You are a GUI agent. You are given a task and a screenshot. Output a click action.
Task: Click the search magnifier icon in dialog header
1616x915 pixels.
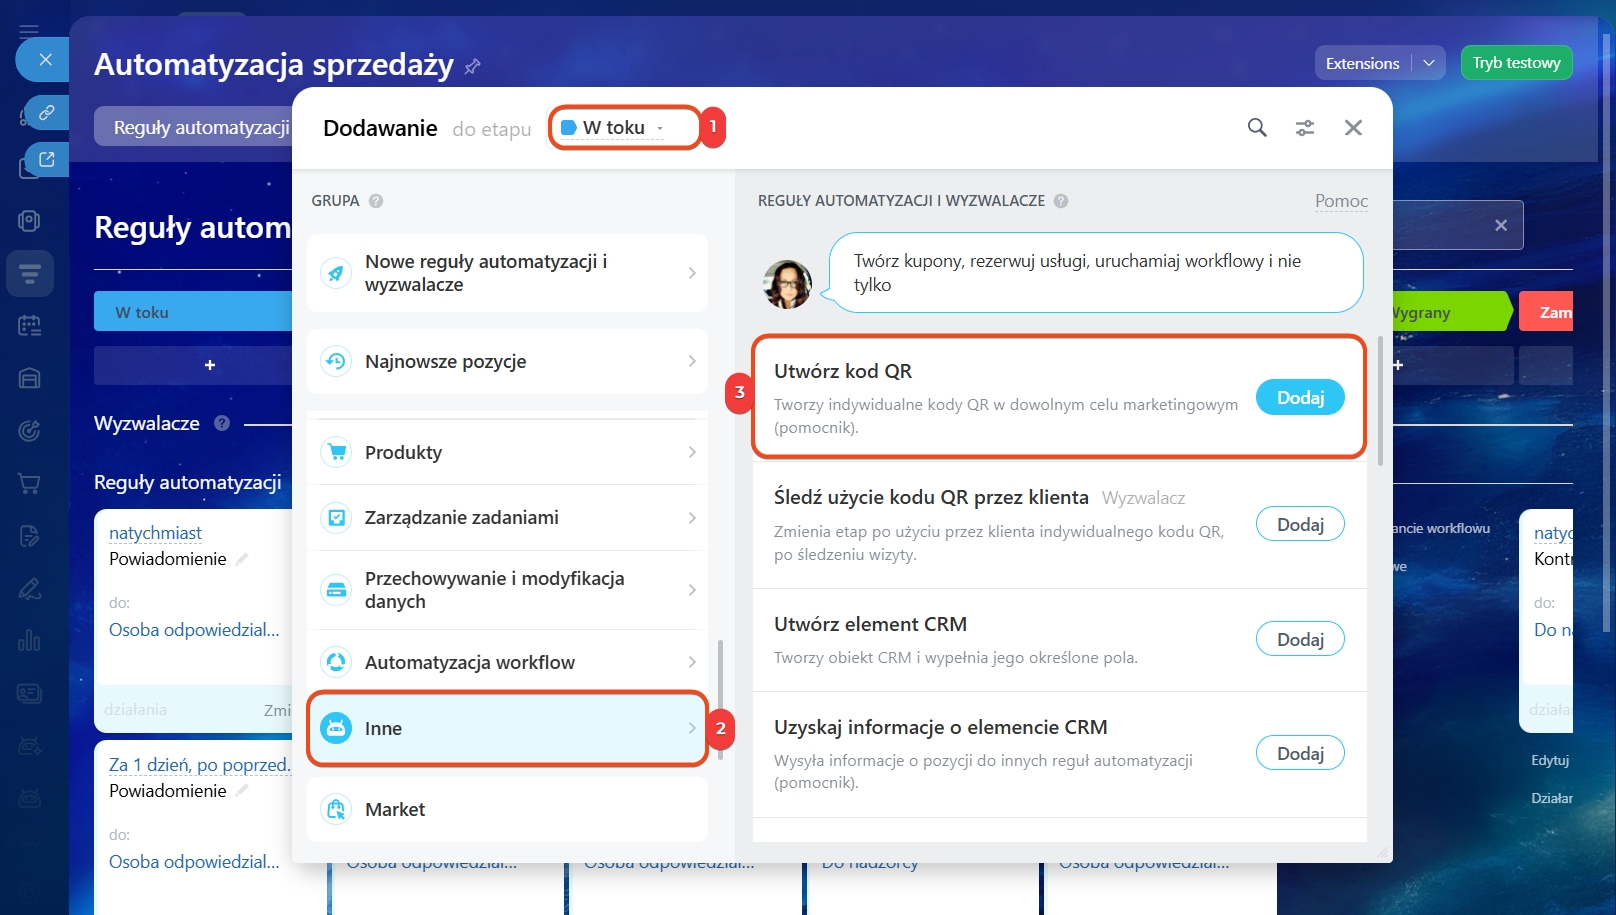point(1257,128)
